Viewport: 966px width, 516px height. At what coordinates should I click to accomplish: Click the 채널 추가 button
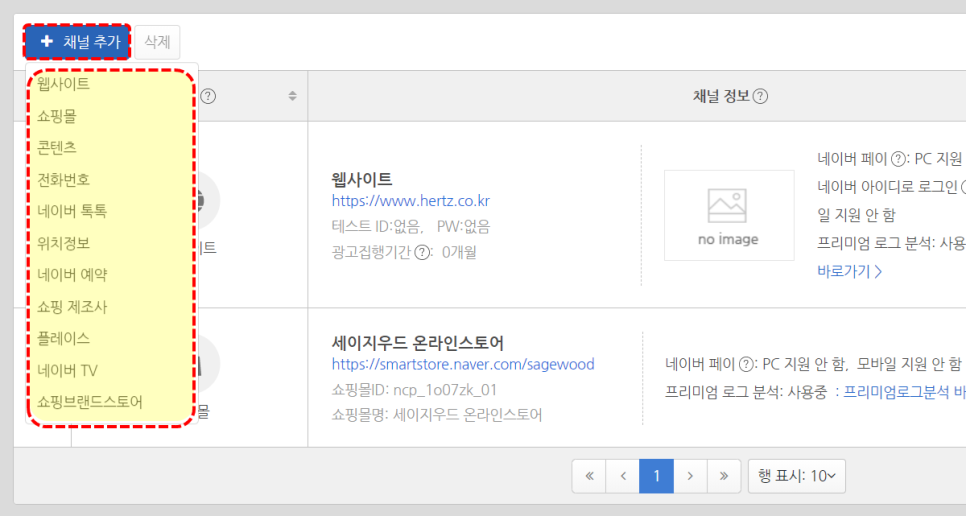(x=77, y=42)
